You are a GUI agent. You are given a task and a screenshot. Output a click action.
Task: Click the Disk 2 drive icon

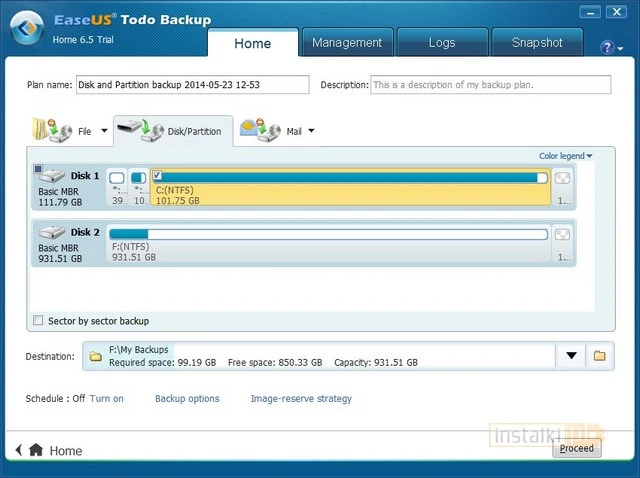(52, 232)
